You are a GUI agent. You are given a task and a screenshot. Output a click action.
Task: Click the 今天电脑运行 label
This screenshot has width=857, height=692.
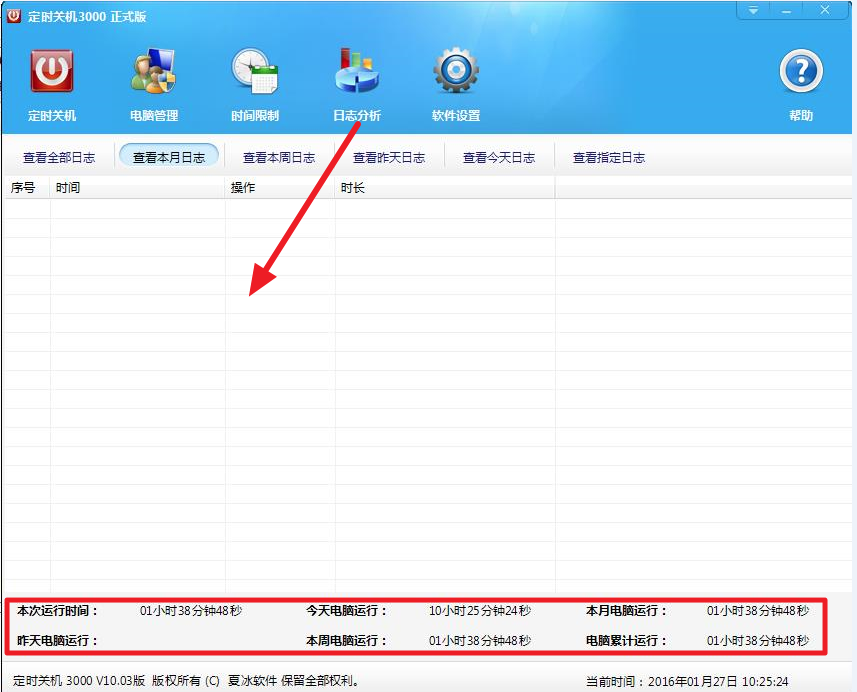[x=347, y=611]
